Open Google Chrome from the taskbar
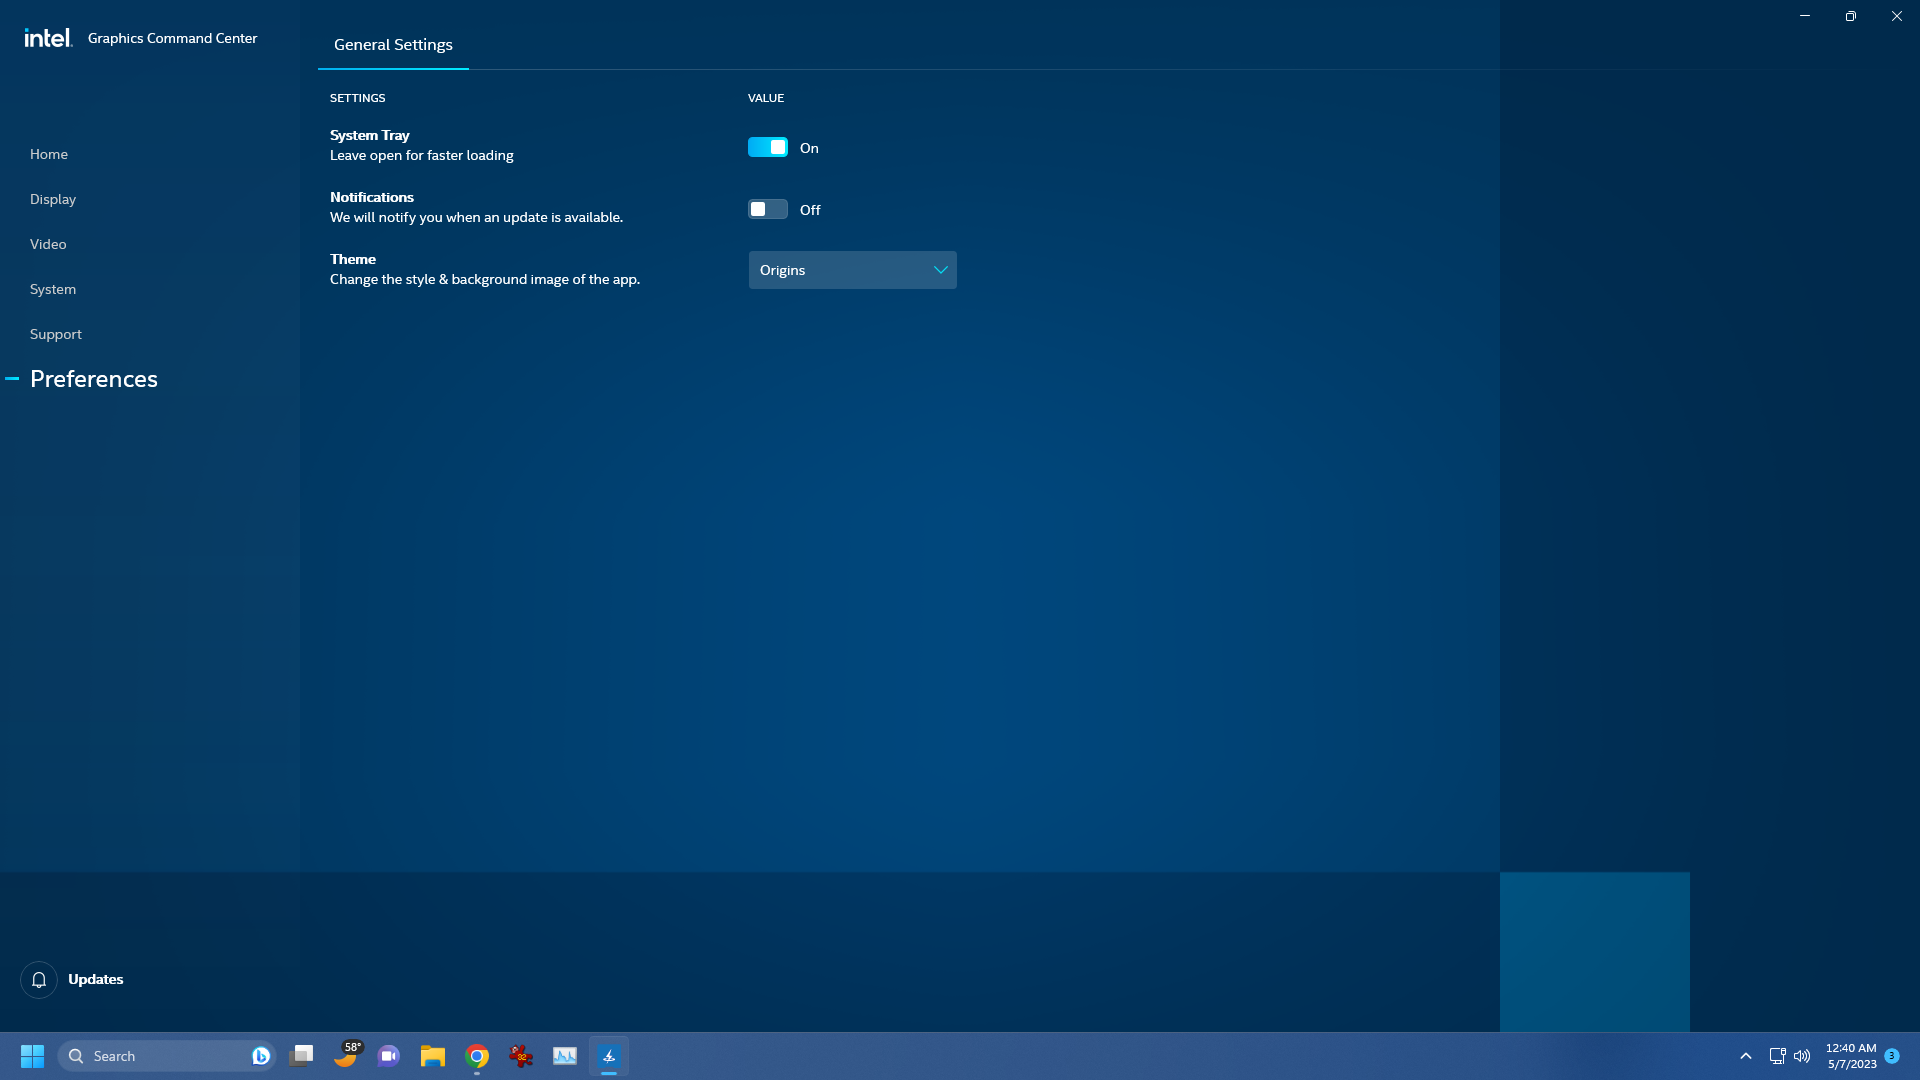The height and width of the screenshot is (1080, 1920). click(476, 1055)
